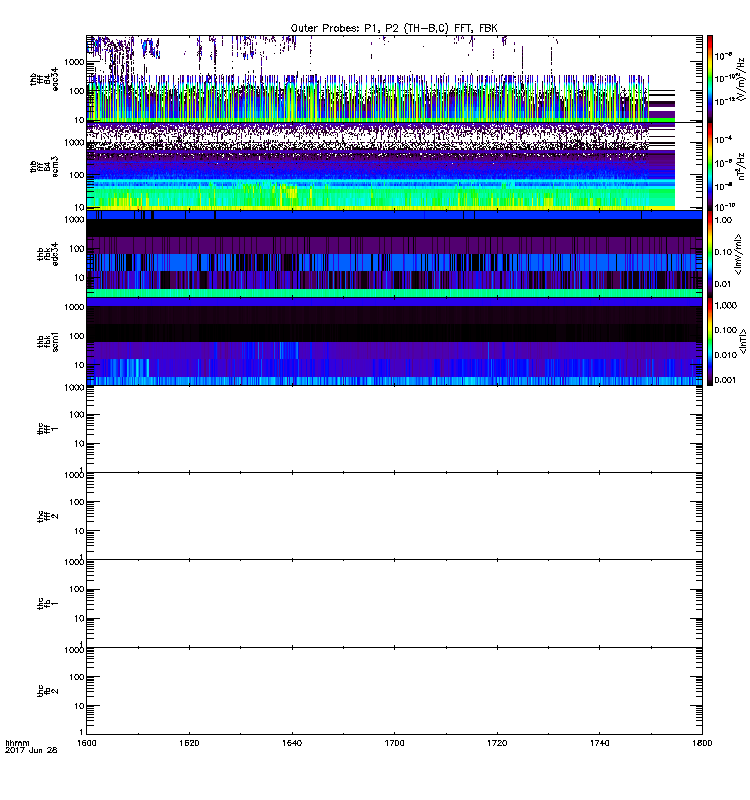Click the '1.000' tick on the <|nT|> color bar
This screenshot has height=800, width=750.
click(x=726, y=305)
